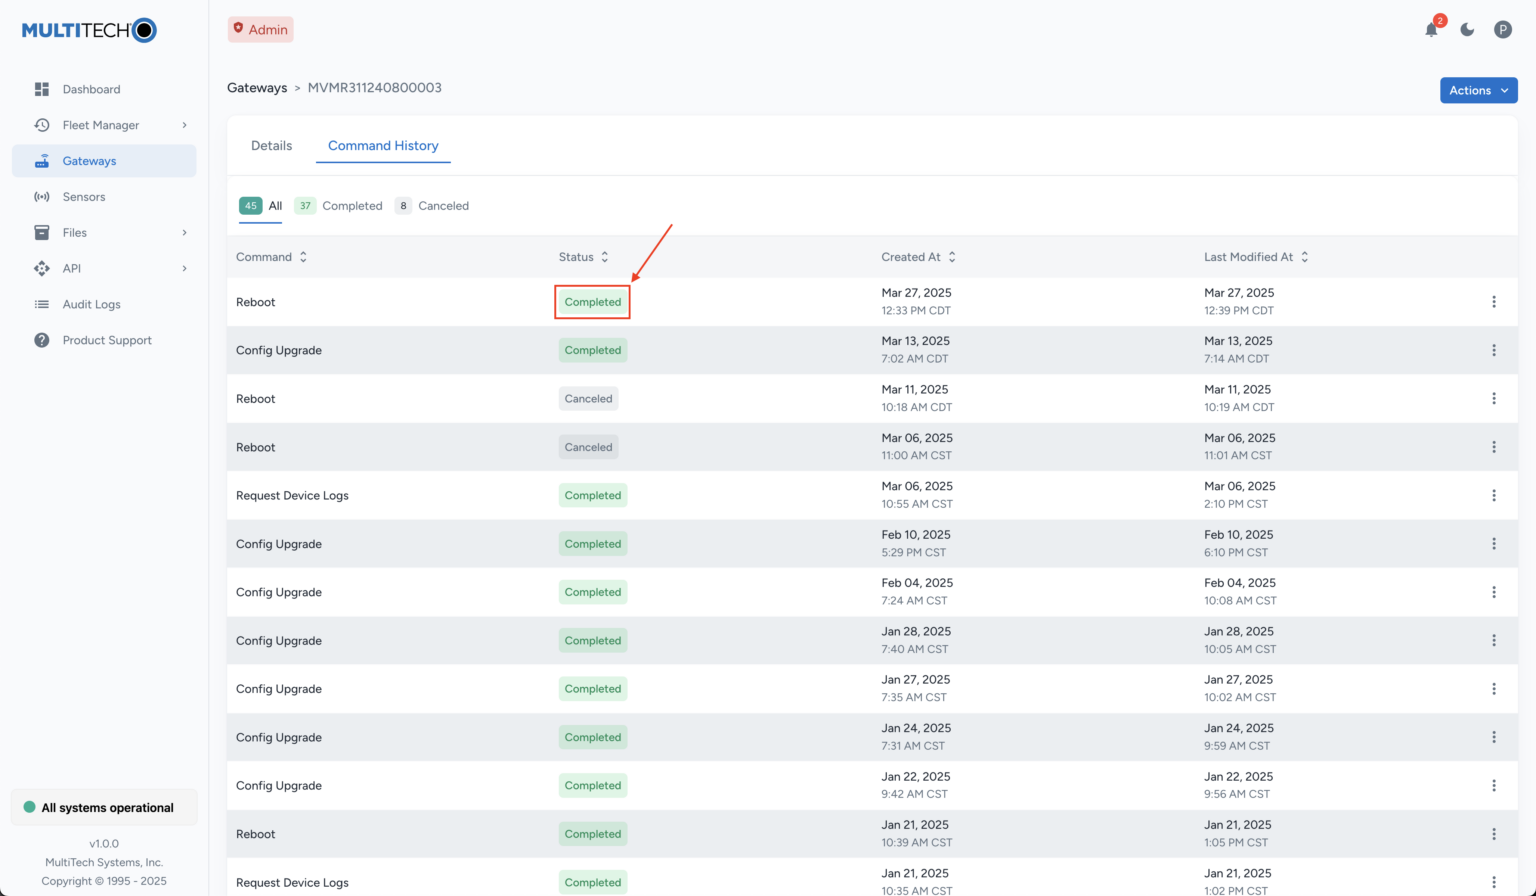Switch to the Details tab
The height and width of the screenshot is (896, 1536).
(x=271, y=146)
